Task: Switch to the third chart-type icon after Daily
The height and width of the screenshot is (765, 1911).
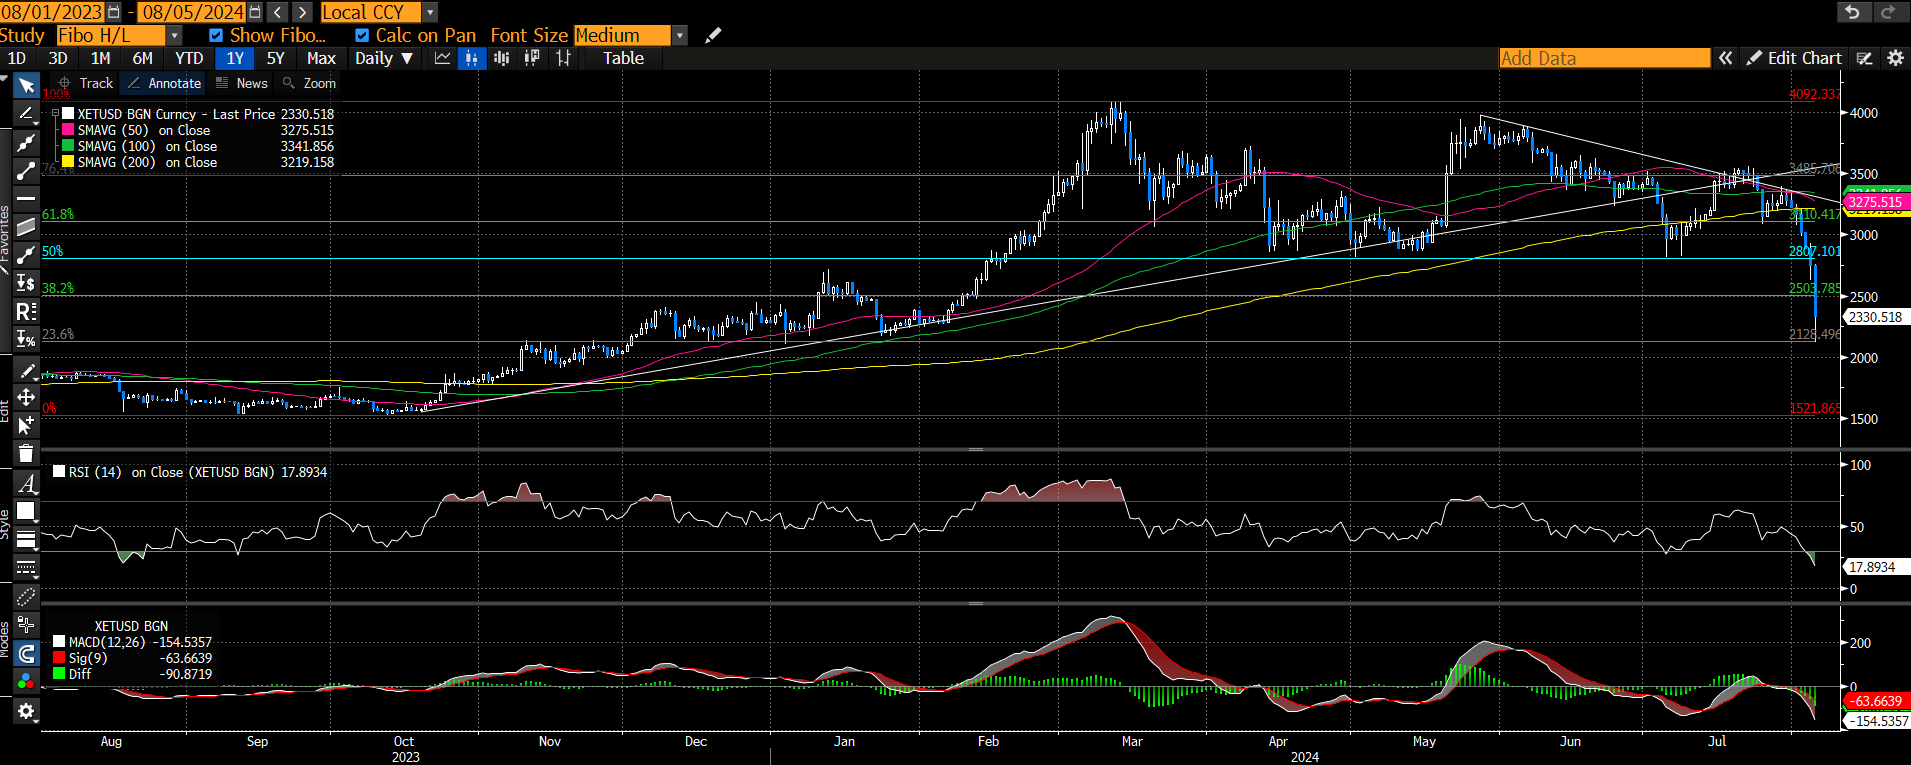Action: point(502,58)
